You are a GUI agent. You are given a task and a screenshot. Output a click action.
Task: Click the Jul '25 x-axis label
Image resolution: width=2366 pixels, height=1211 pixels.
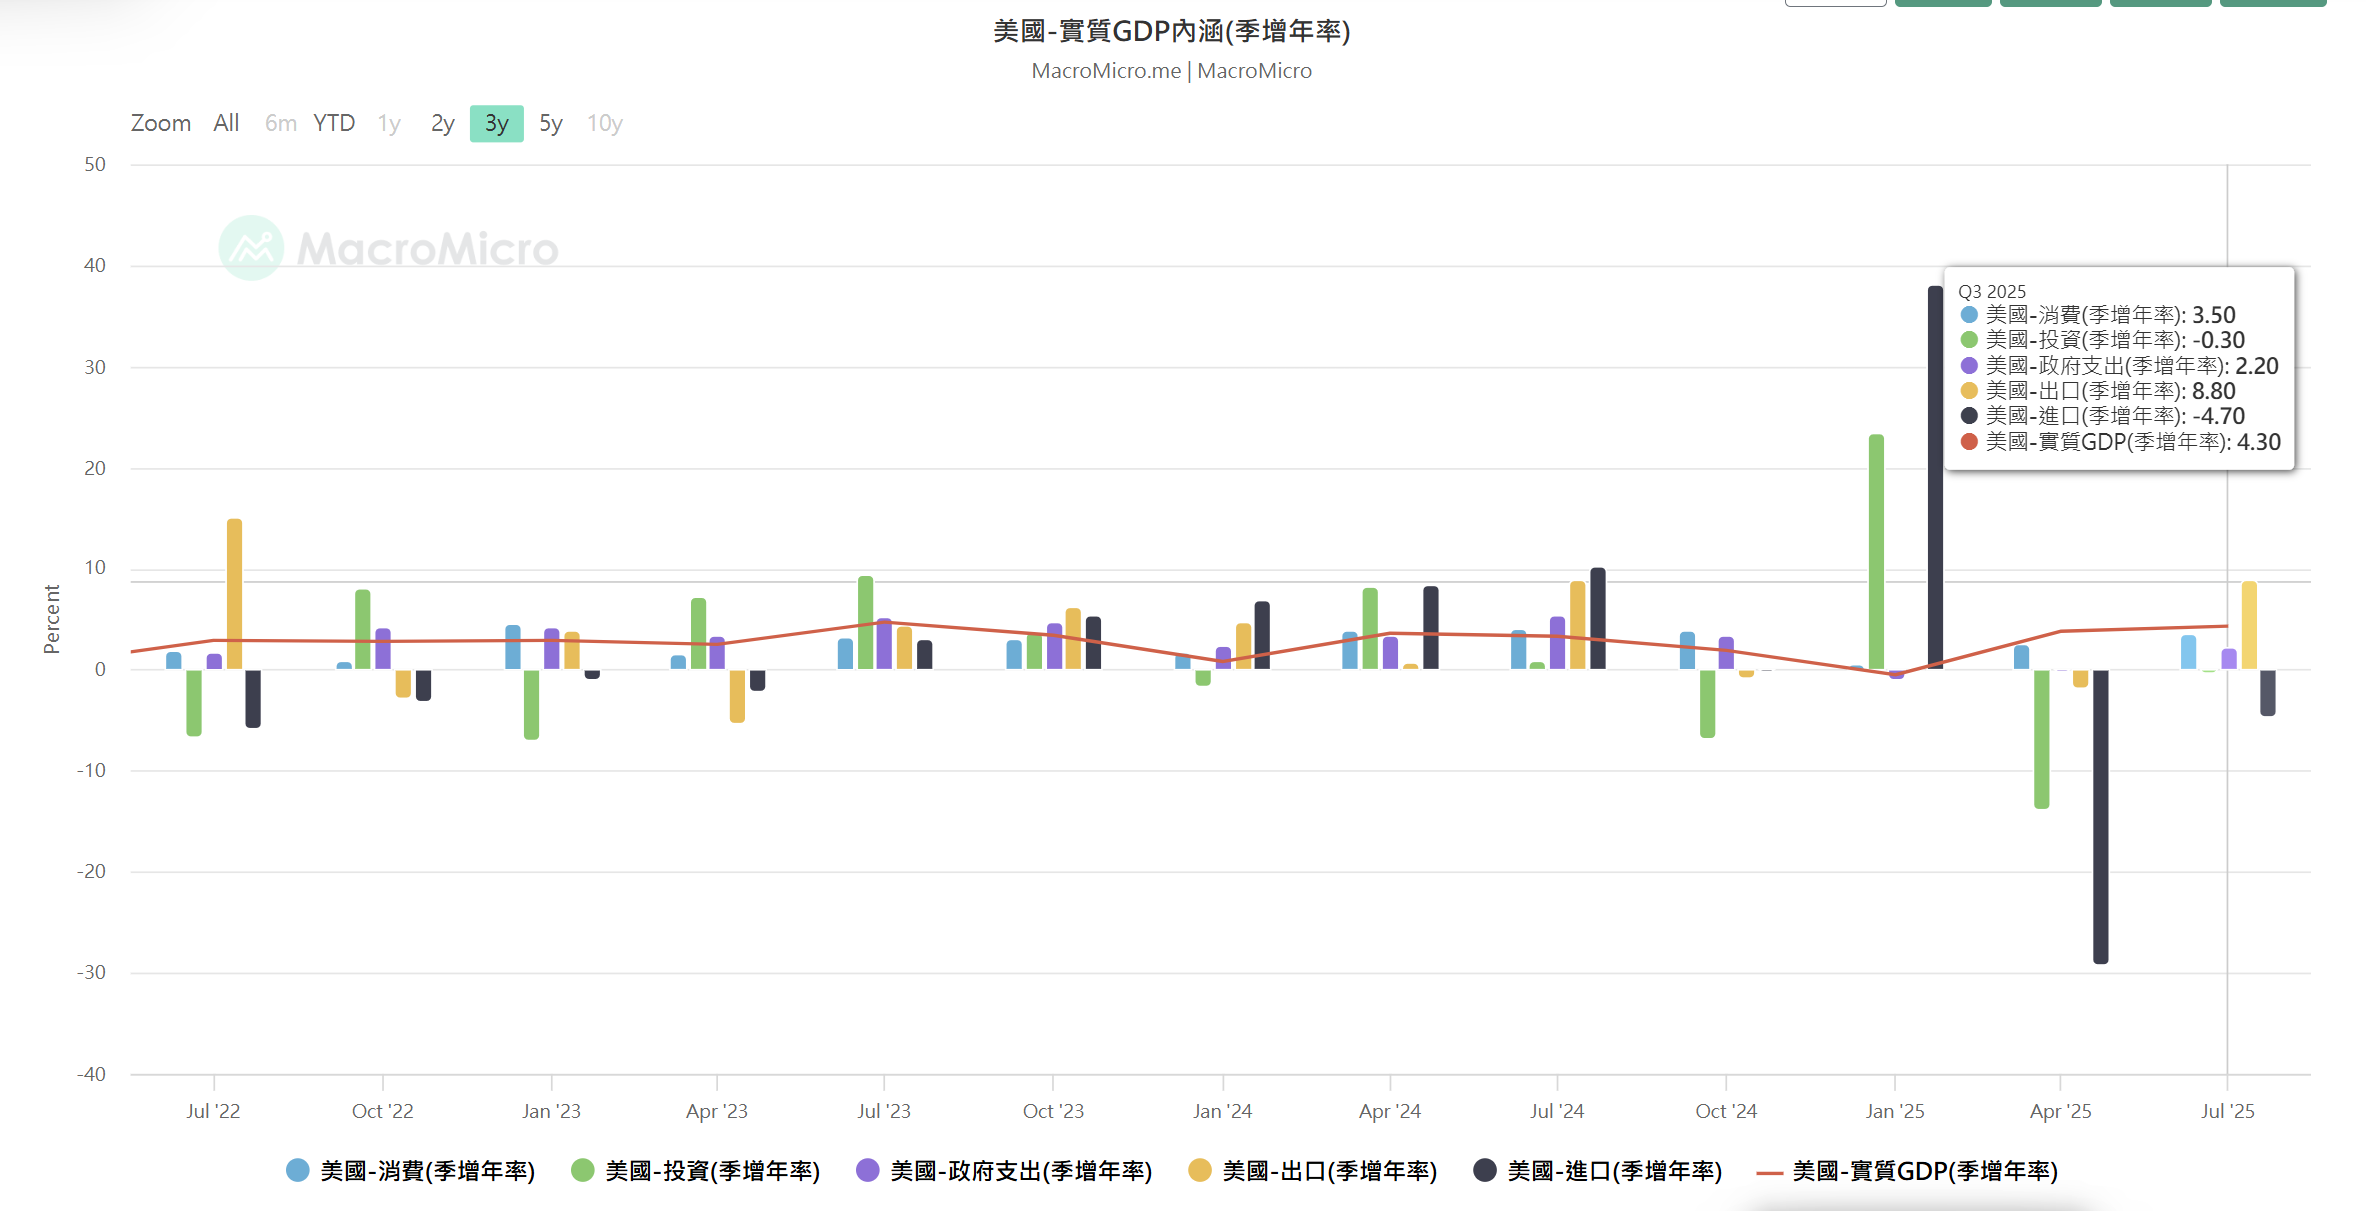pos(2227,1111)
